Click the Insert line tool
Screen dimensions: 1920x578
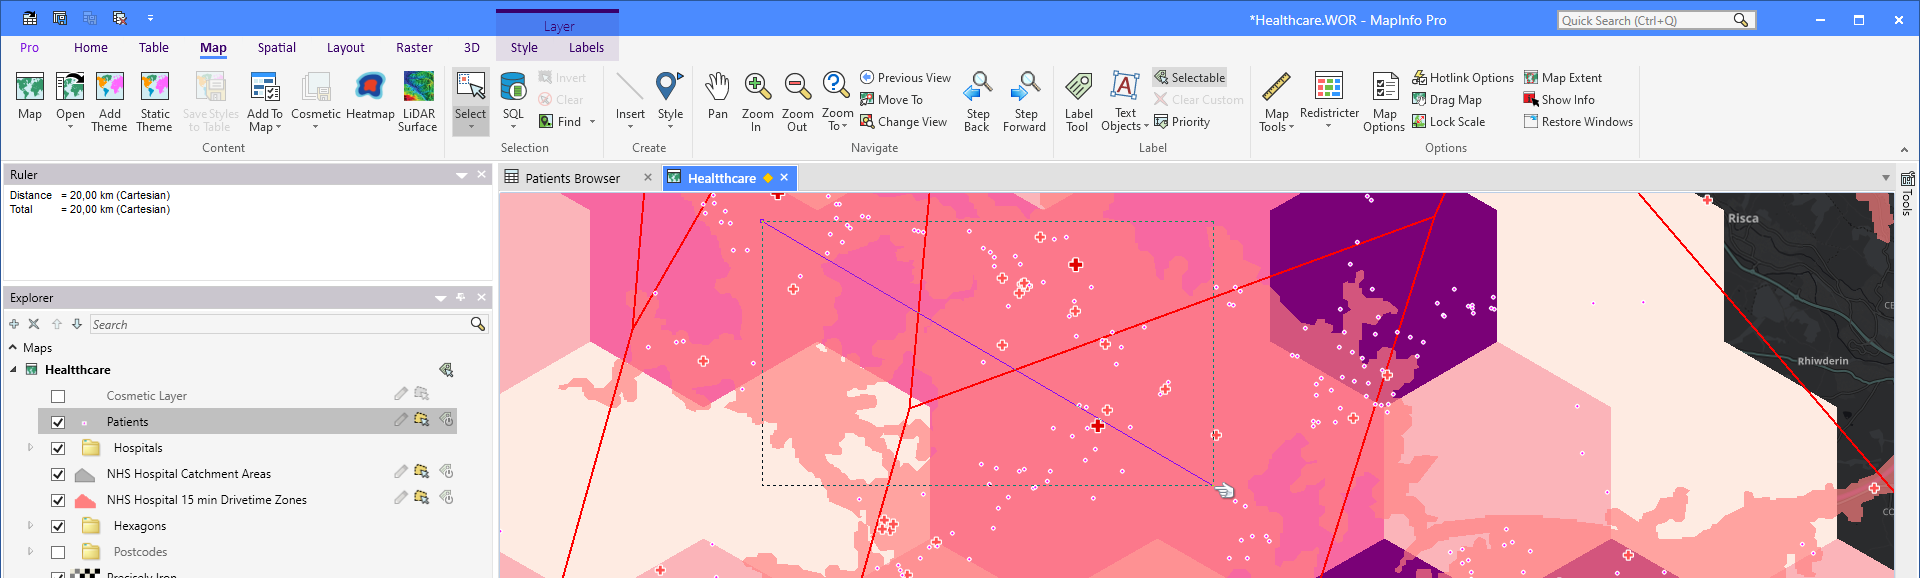[x=630, y=87]
